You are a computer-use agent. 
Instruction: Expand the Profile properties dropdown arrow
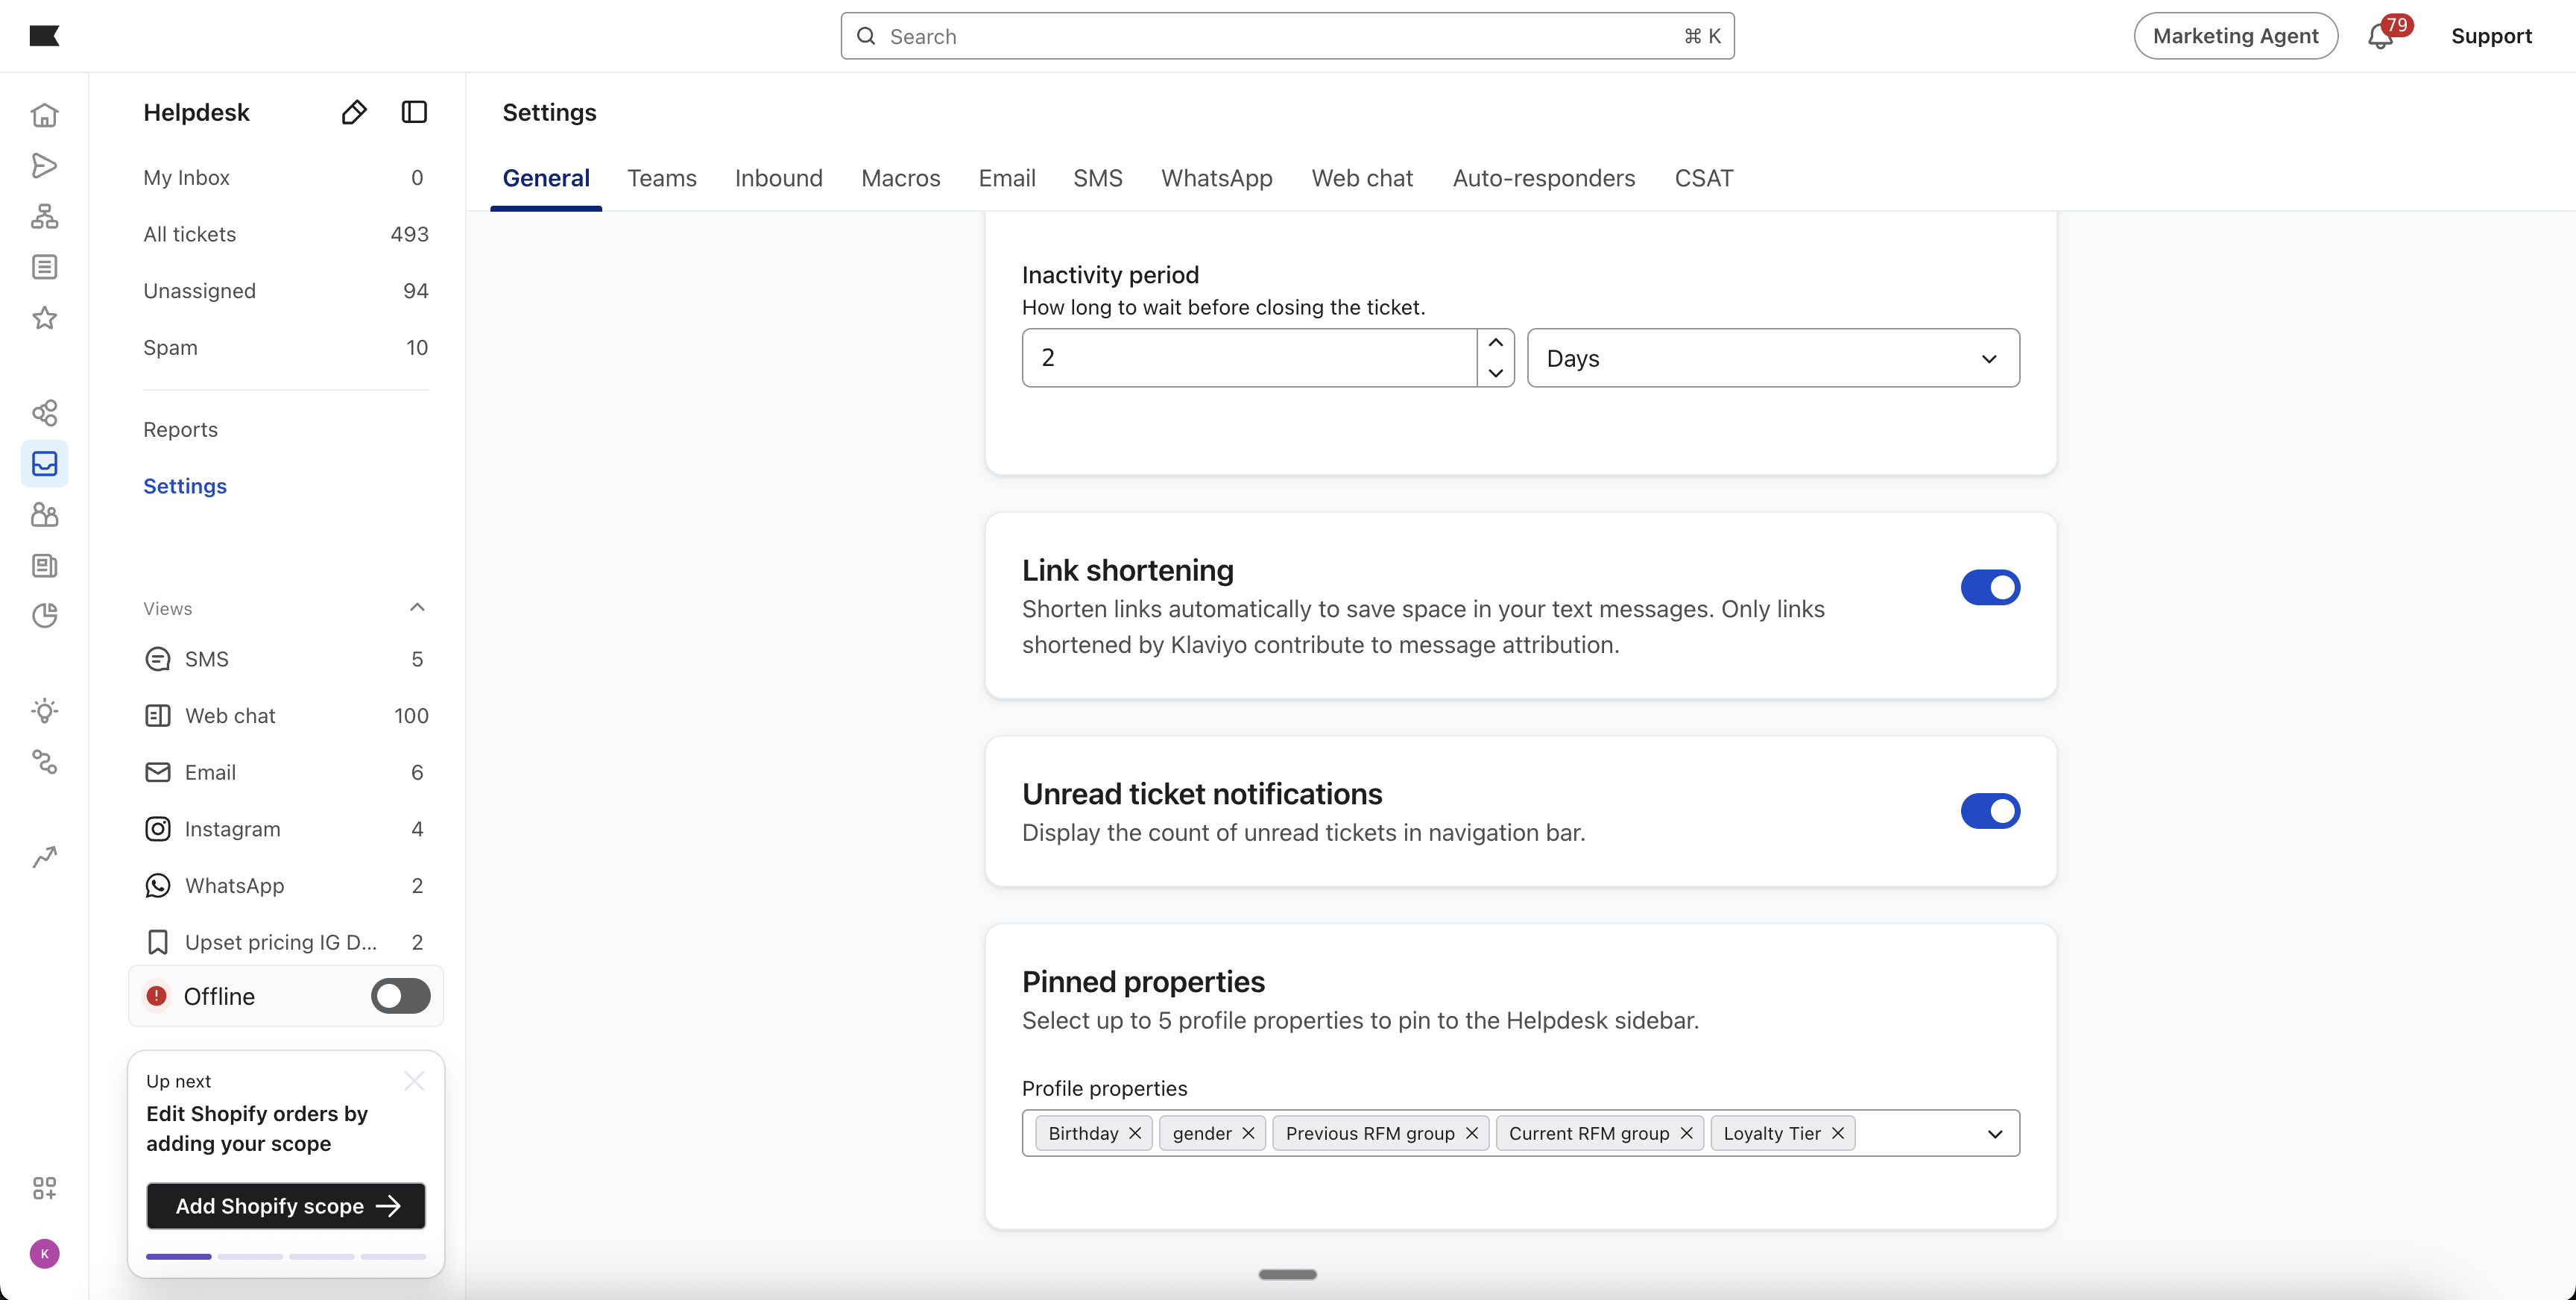click(1994, 1134)
